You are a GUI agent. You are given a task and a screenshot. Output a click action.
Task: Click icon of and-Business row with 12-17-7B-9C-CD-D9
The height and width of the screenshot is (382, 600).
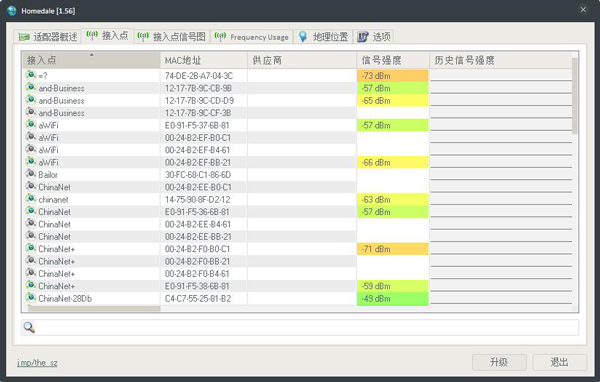click(x=31, y=100)
